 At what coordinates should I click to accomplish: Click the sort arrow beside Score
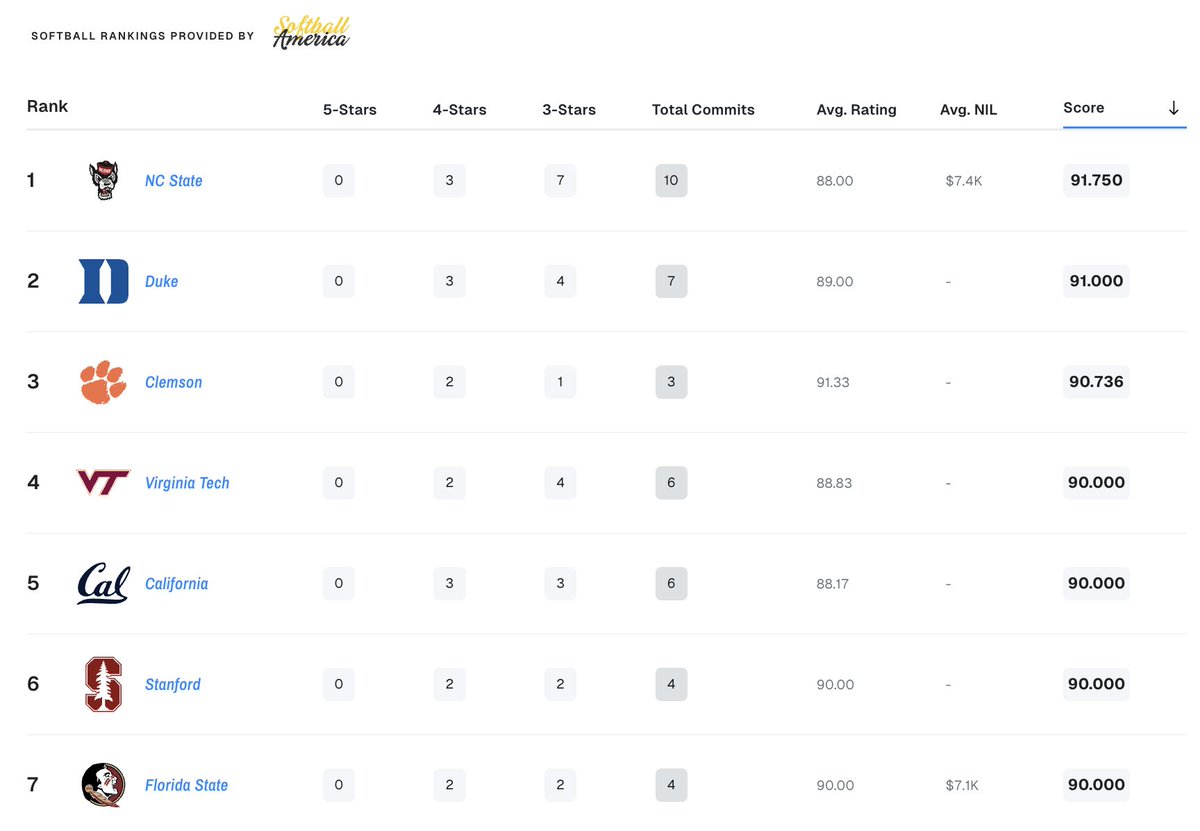pos(1174,108)
